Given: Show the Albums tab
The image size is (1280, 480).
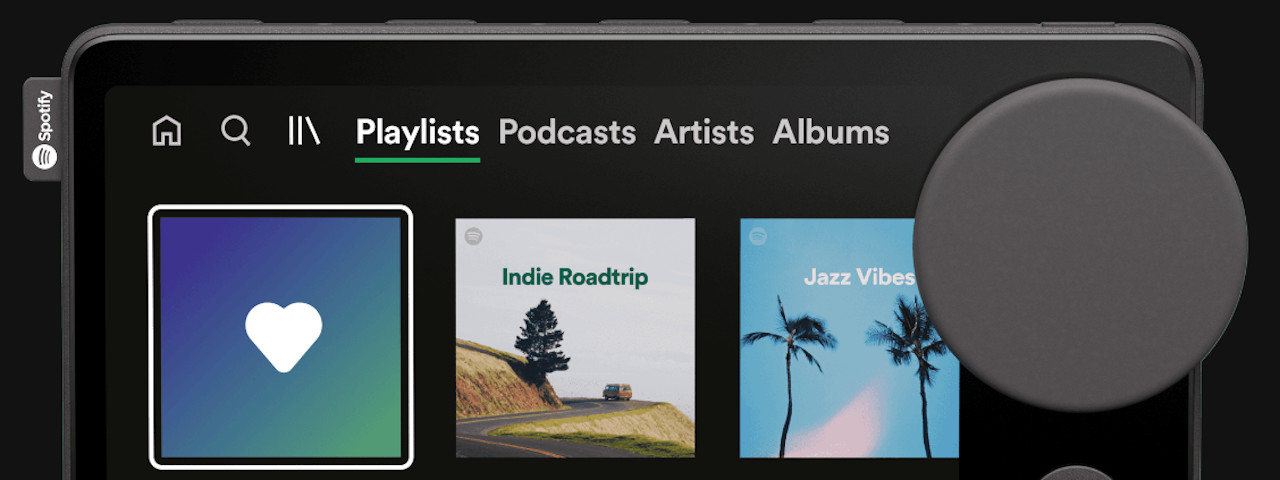Looking at the screenshot, I should tap(831, 132).
